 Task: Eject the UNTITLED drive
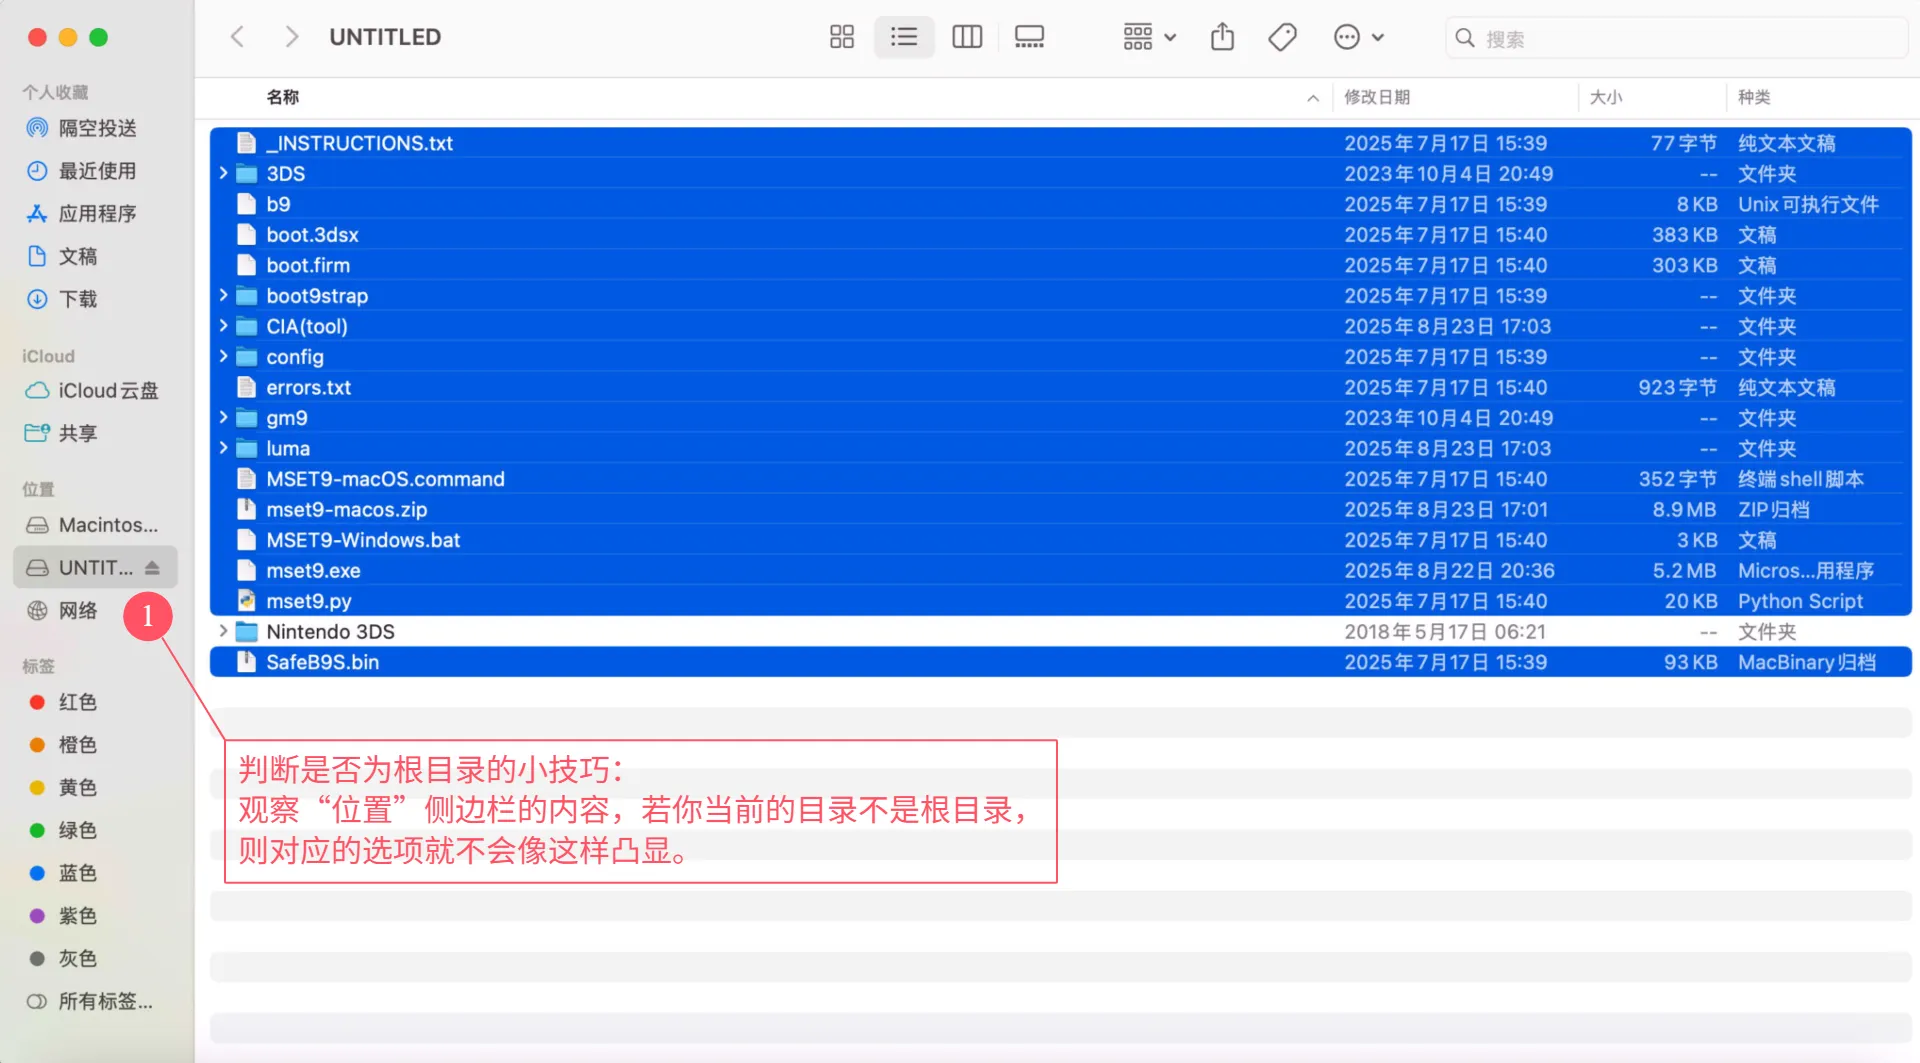(x=152, y=568)
